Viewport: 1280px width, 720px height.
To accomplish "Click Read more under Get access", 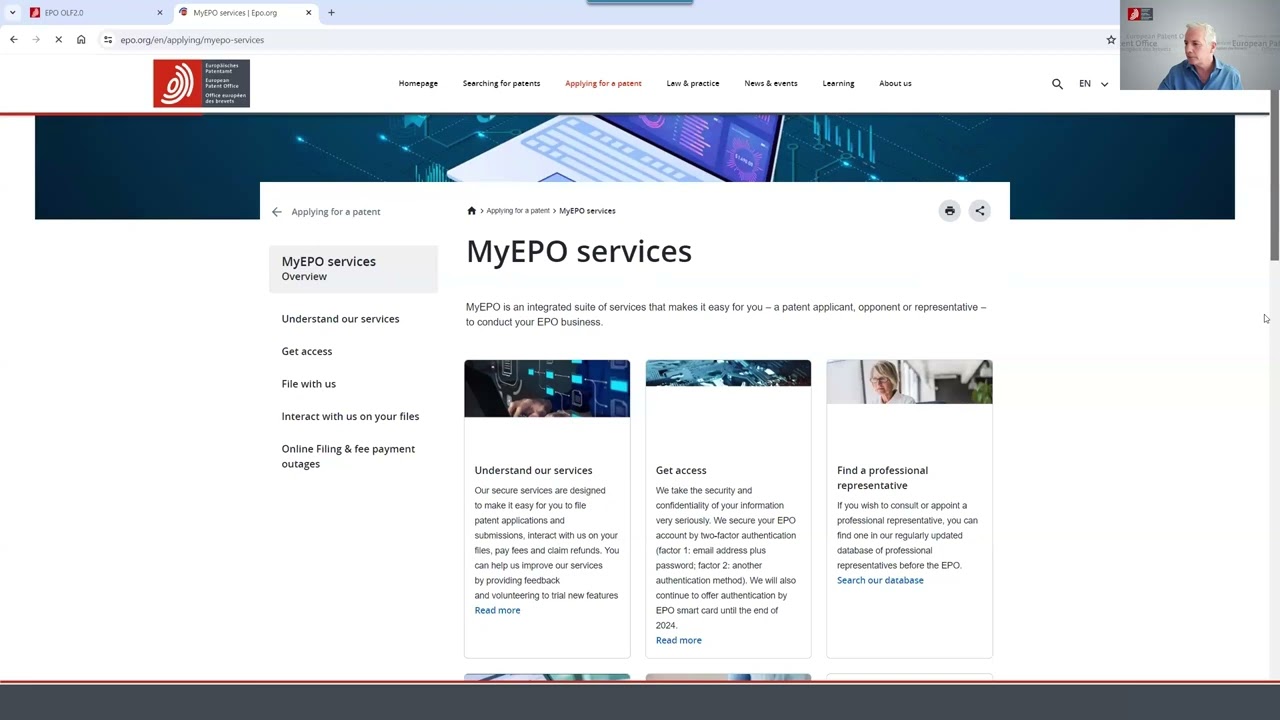I will tap(679, 640).
